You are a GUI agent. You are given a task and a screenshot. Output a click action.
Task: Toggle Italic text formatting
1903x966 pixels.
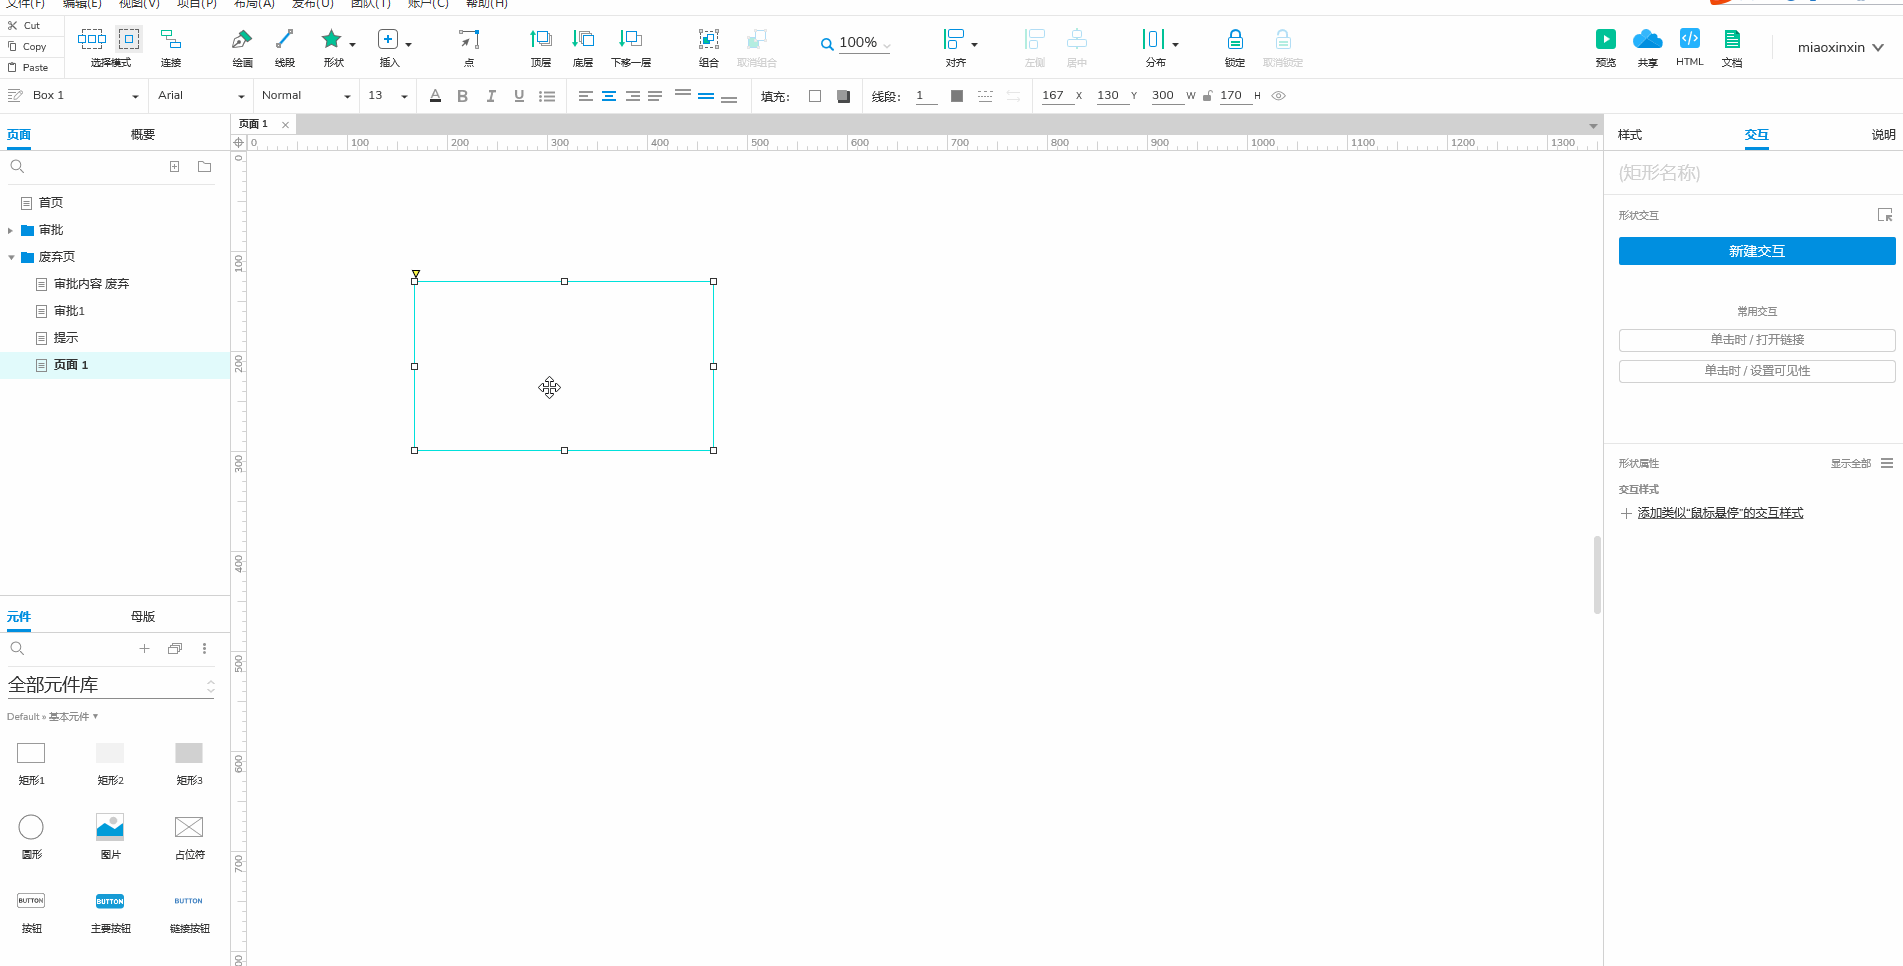491,96
